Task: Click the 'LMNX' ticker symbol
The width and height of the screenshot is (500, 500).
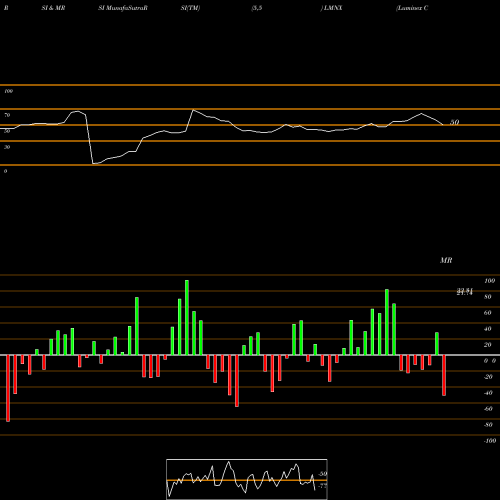Action: point(333,8)
